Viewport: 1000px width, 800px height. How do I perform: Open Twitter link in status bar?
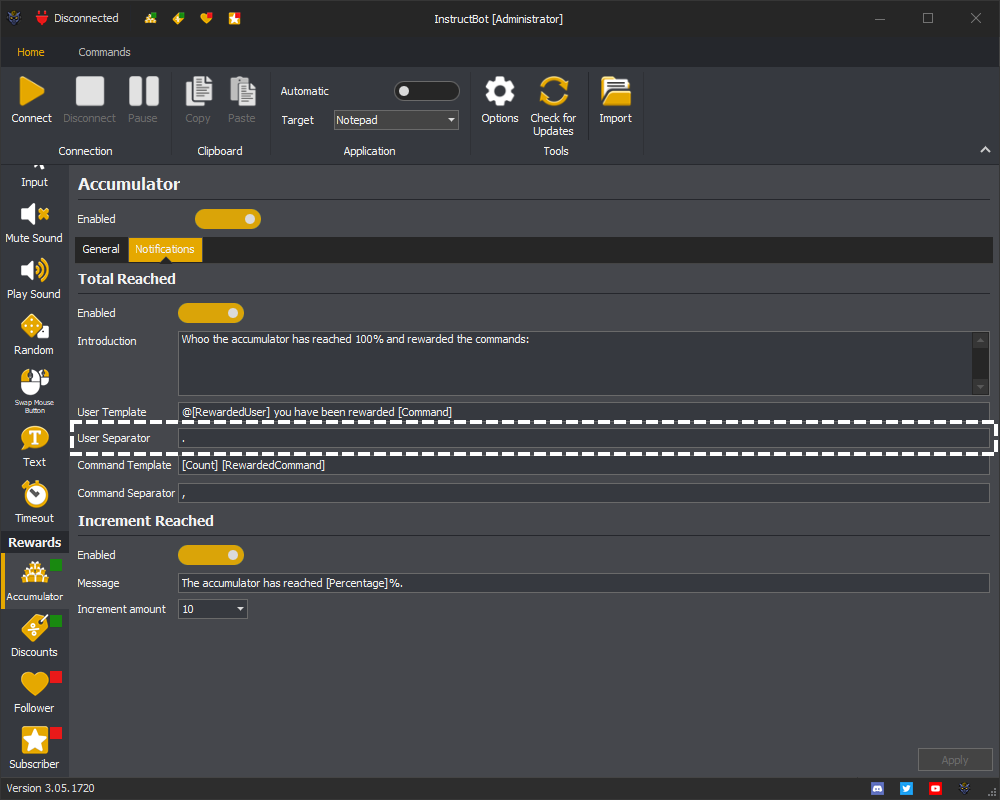pyautogui.click(x=906, y=789)
